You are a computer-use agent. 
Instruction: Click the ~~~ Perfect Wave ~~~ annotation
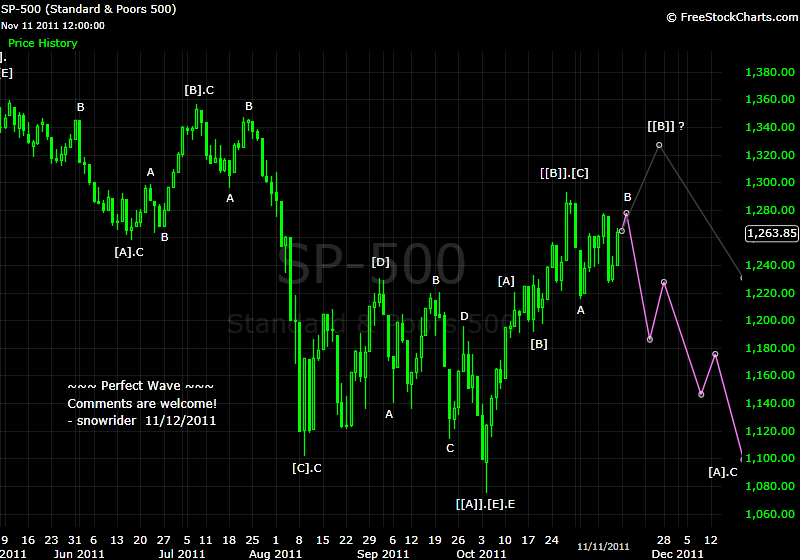pyautogui.click(x=141, y=386)
